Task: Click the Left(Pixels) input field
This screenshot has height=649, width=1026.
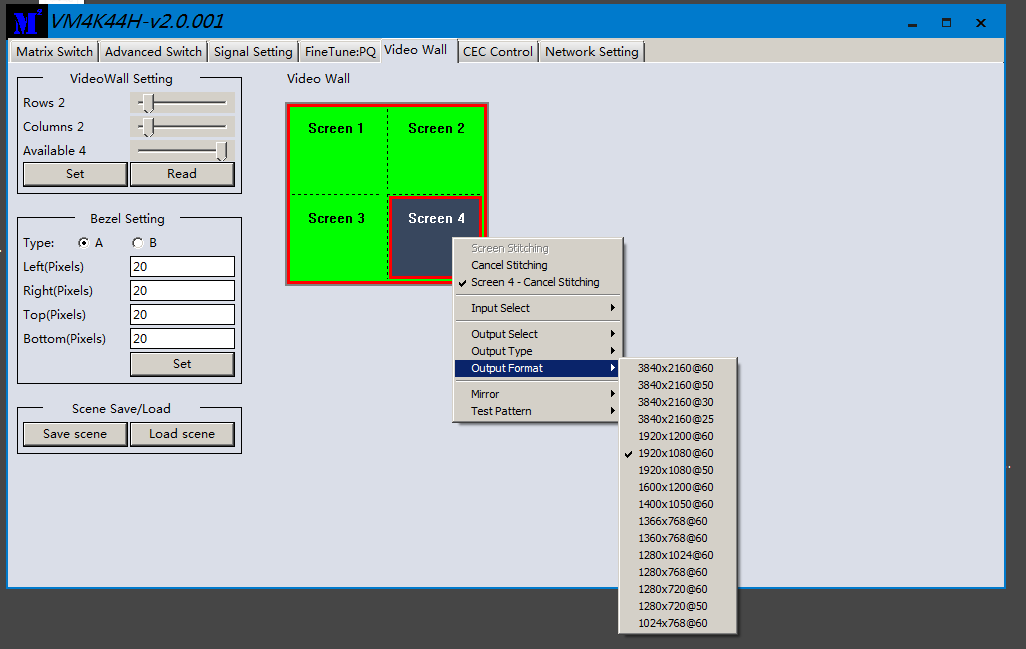Action: (x=182, y=267)
